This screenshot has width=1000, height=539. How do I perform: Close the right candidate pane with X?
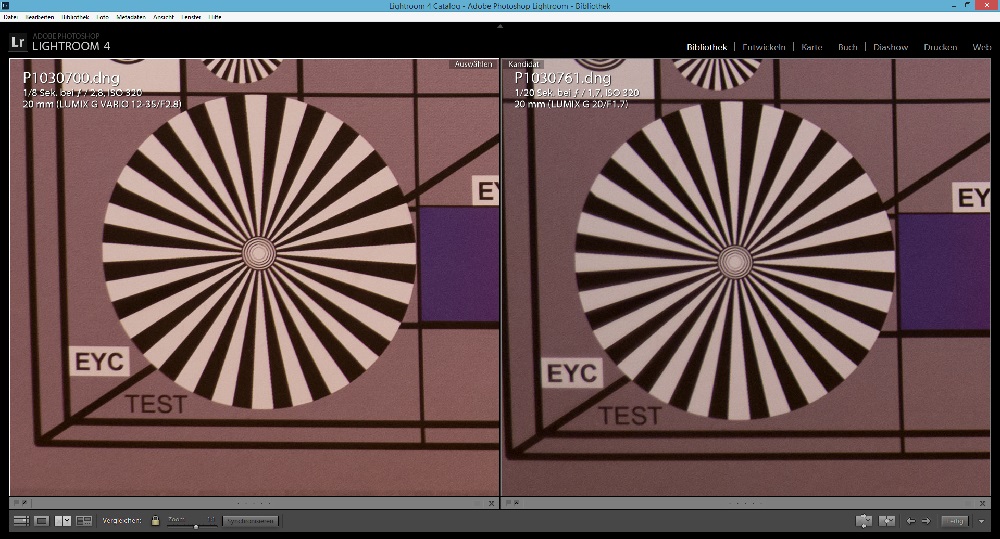coord(984,503)
